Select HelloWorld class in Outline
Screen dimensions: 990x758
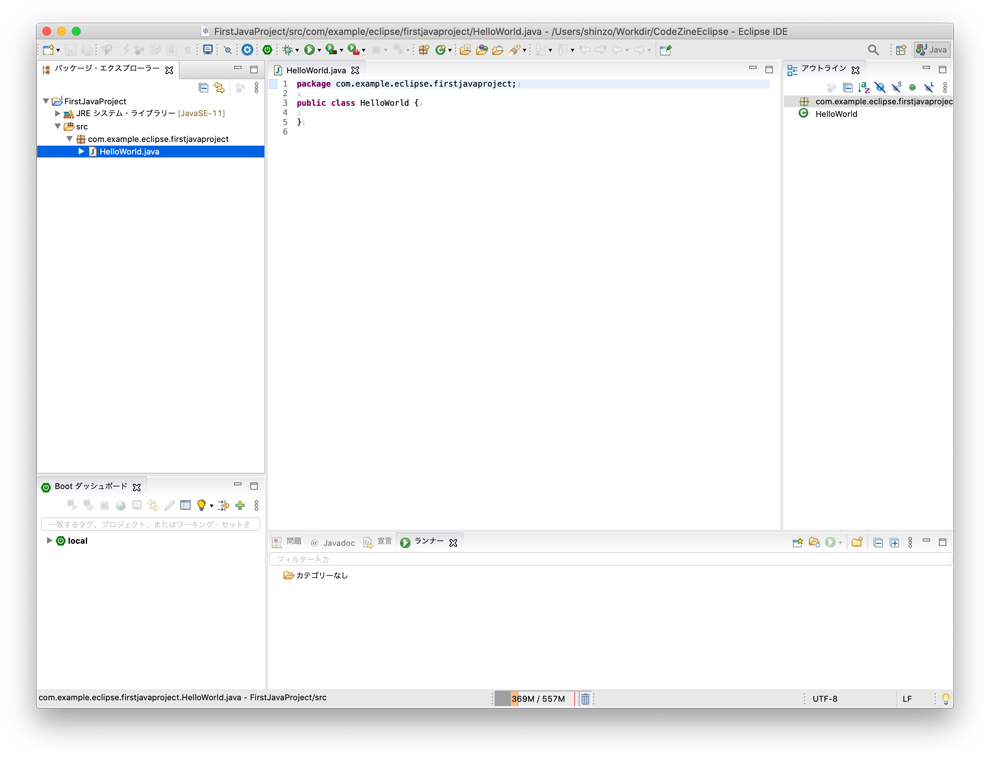tap(836, 114)
